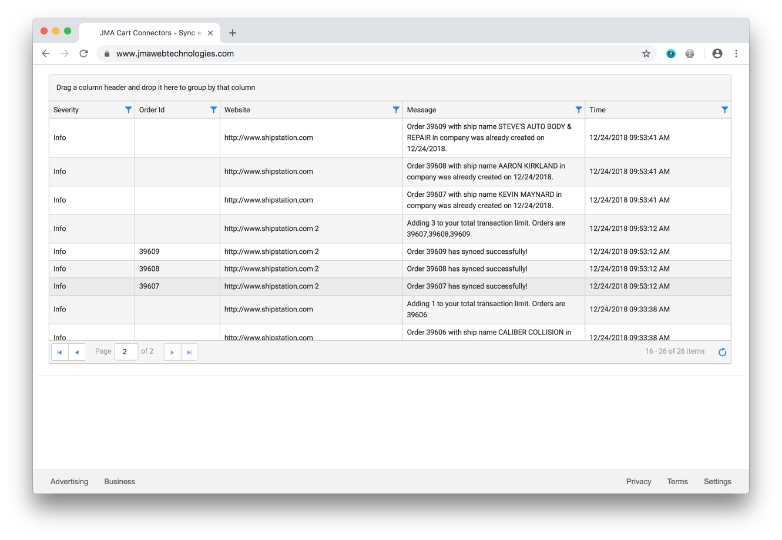The height and width of the screenshot is (540, 782).
Task: Open the Order Id column filter
Action: tap(213, 110)
